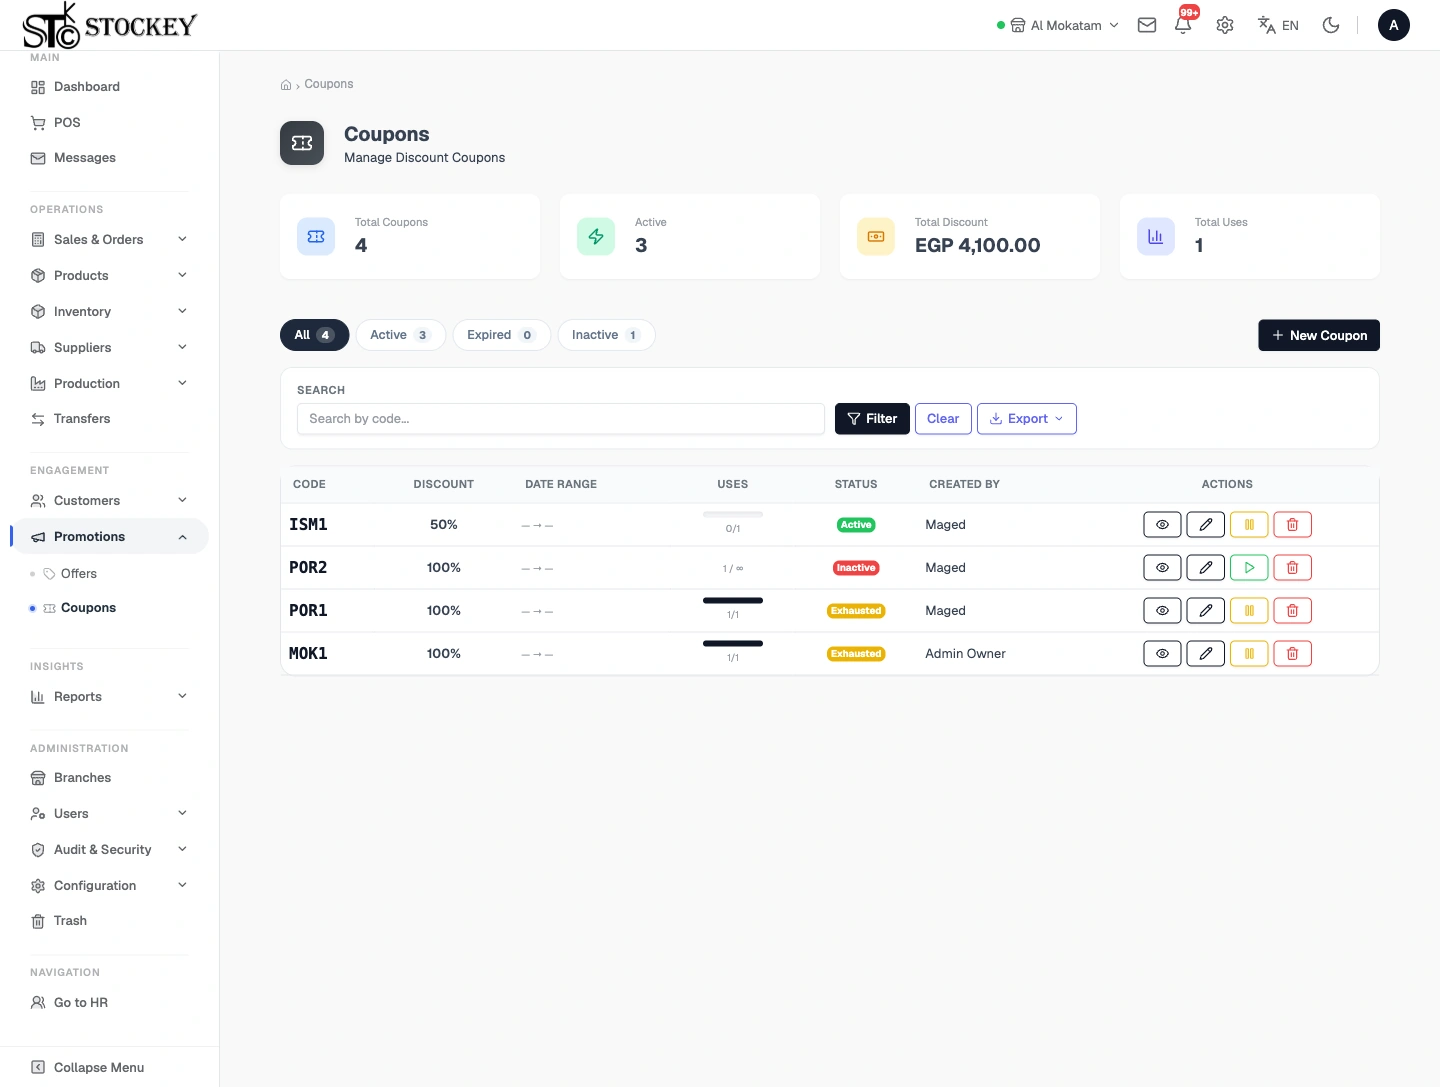Delete the MOK1 coupon trash icon

coord(1292,653)
